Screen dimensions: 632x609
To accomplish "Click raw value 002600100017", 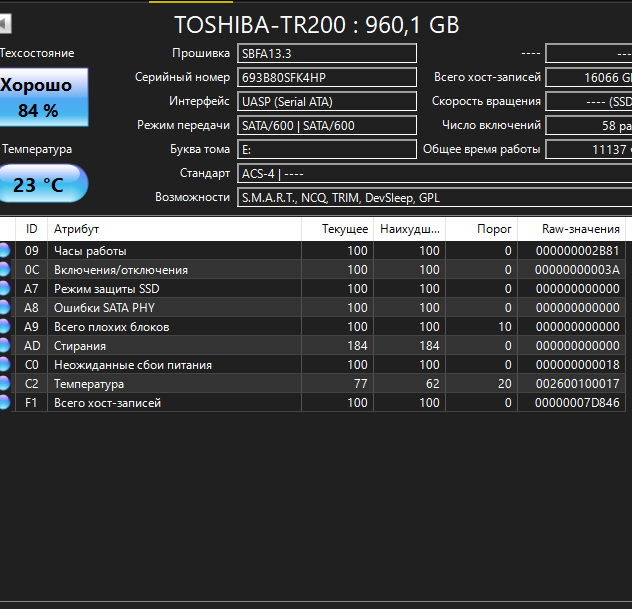I will pos(577,383).
